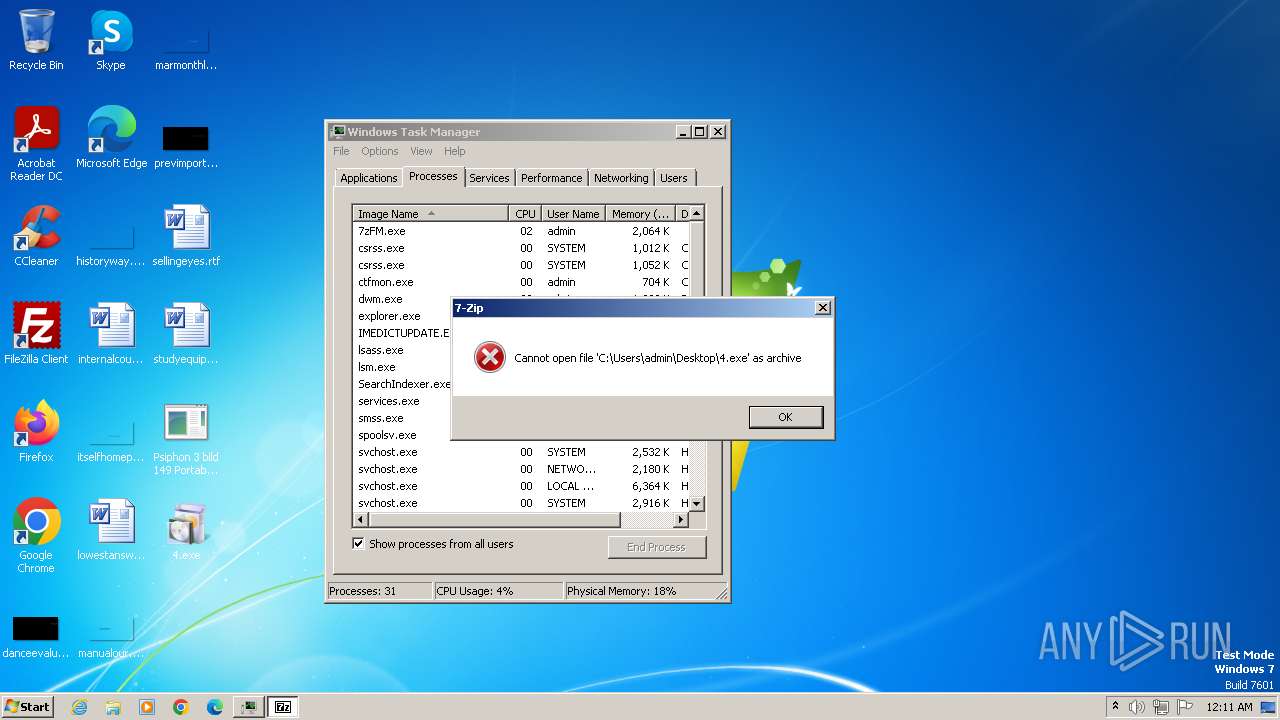Screen dimensions: 1280x720
Task: Sort by CPU column header
Action: [525, 214]
